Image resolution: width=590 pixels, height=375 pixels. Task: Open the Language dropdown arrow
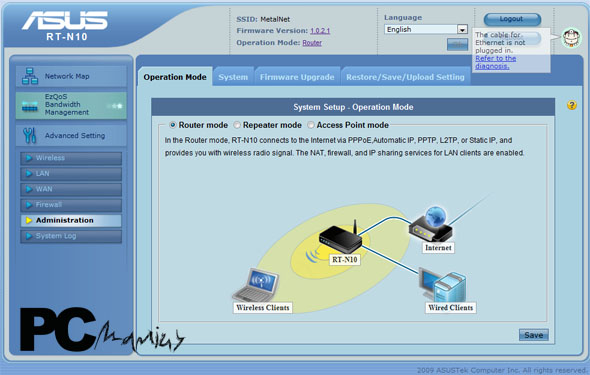point(462,29)
